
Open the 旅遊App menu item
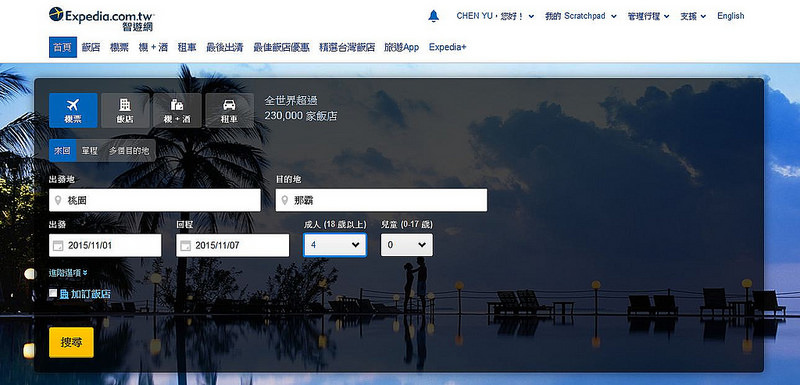(x=402, y=47)
